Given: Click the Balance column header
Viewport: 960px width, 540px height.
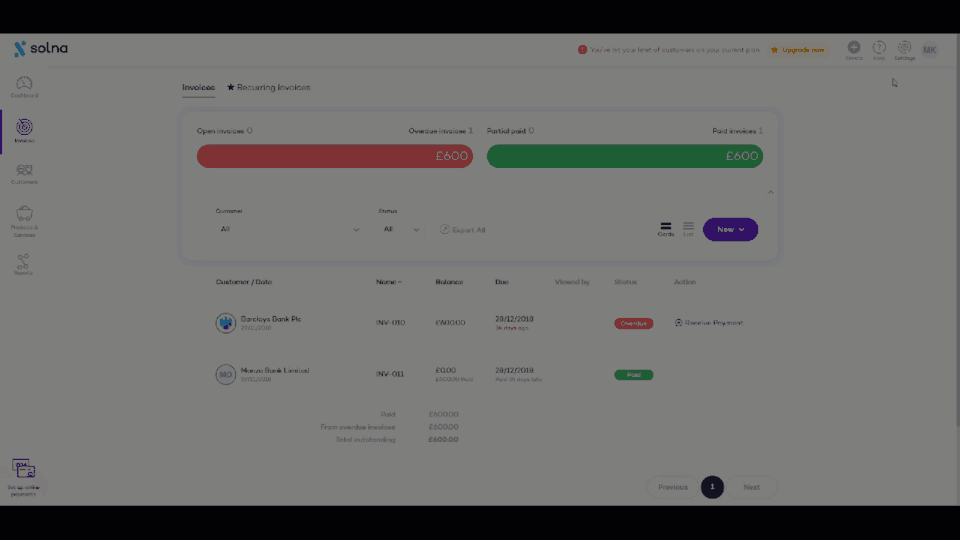Looking at the screenshot, I should click(x=449, y=282).
